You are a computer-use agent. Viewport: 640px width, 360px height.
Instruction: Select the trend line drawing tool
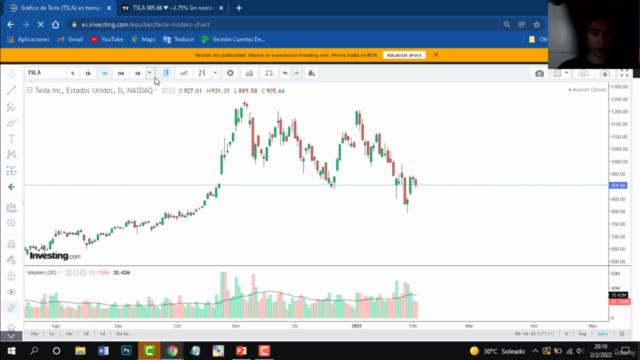[x=11, y=90]
